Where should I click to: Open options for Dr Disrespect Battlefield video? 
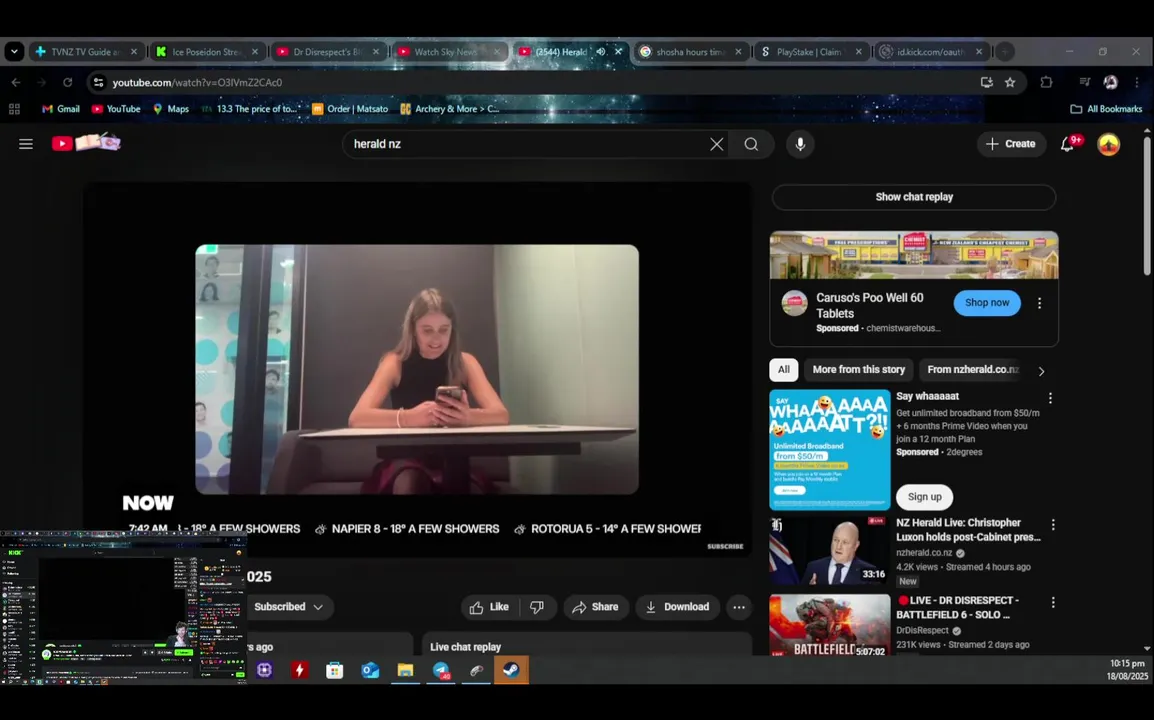[x=1053, y=602]
